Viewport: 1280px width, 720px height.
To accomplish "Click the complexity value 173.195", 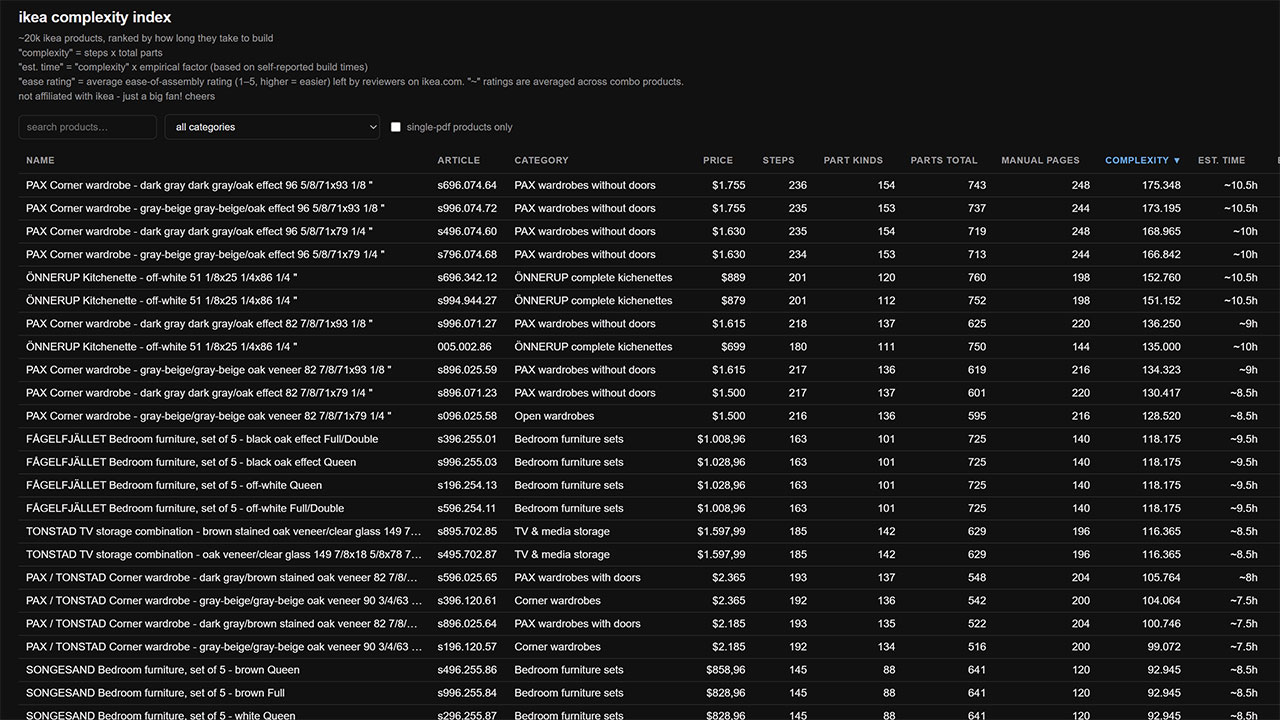I will (x=1161, y=208).
